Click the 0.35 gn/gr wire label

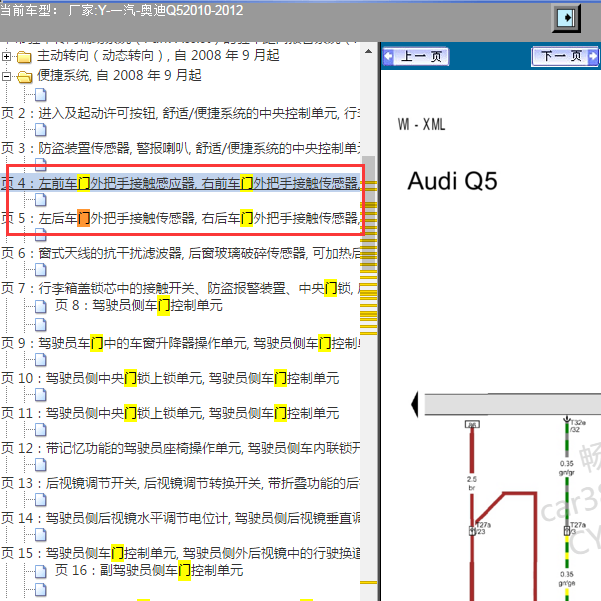567,468
